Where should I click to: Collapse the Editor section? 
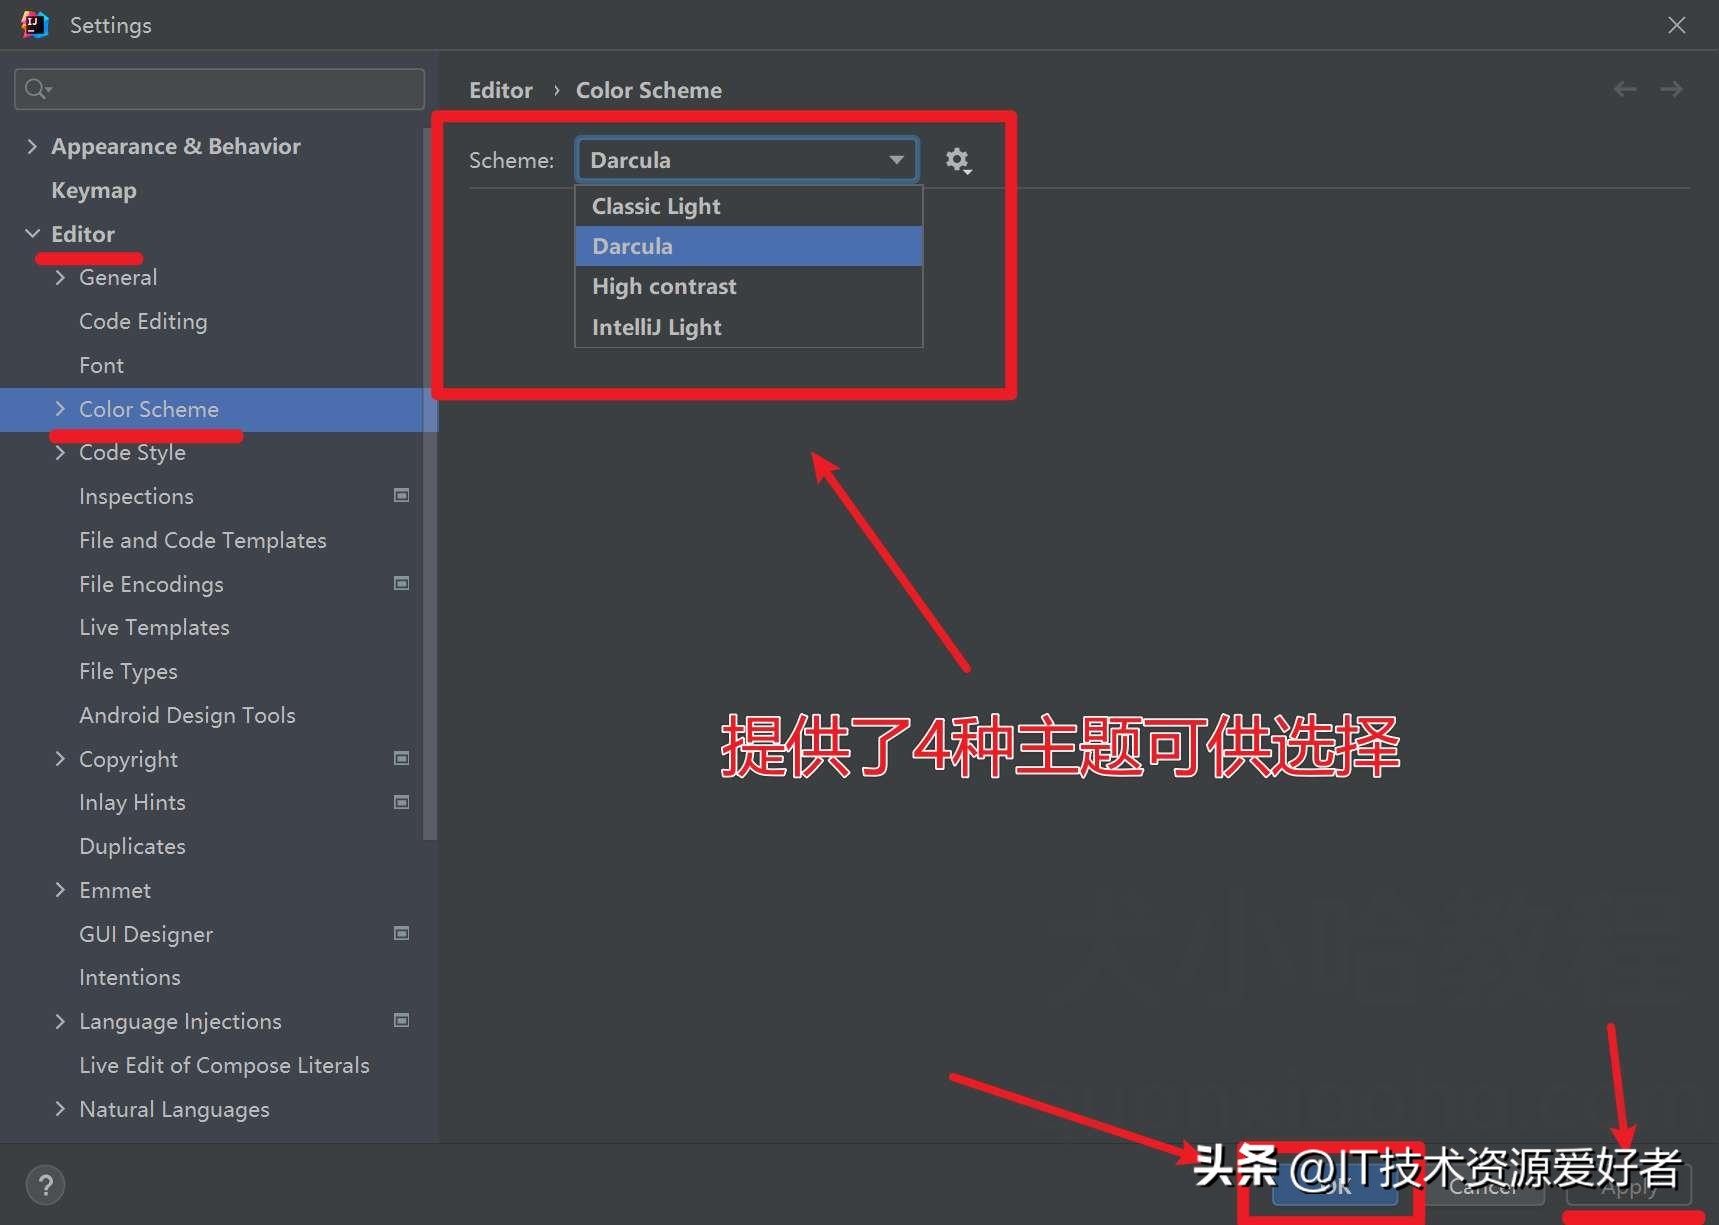tap(32, 233)
